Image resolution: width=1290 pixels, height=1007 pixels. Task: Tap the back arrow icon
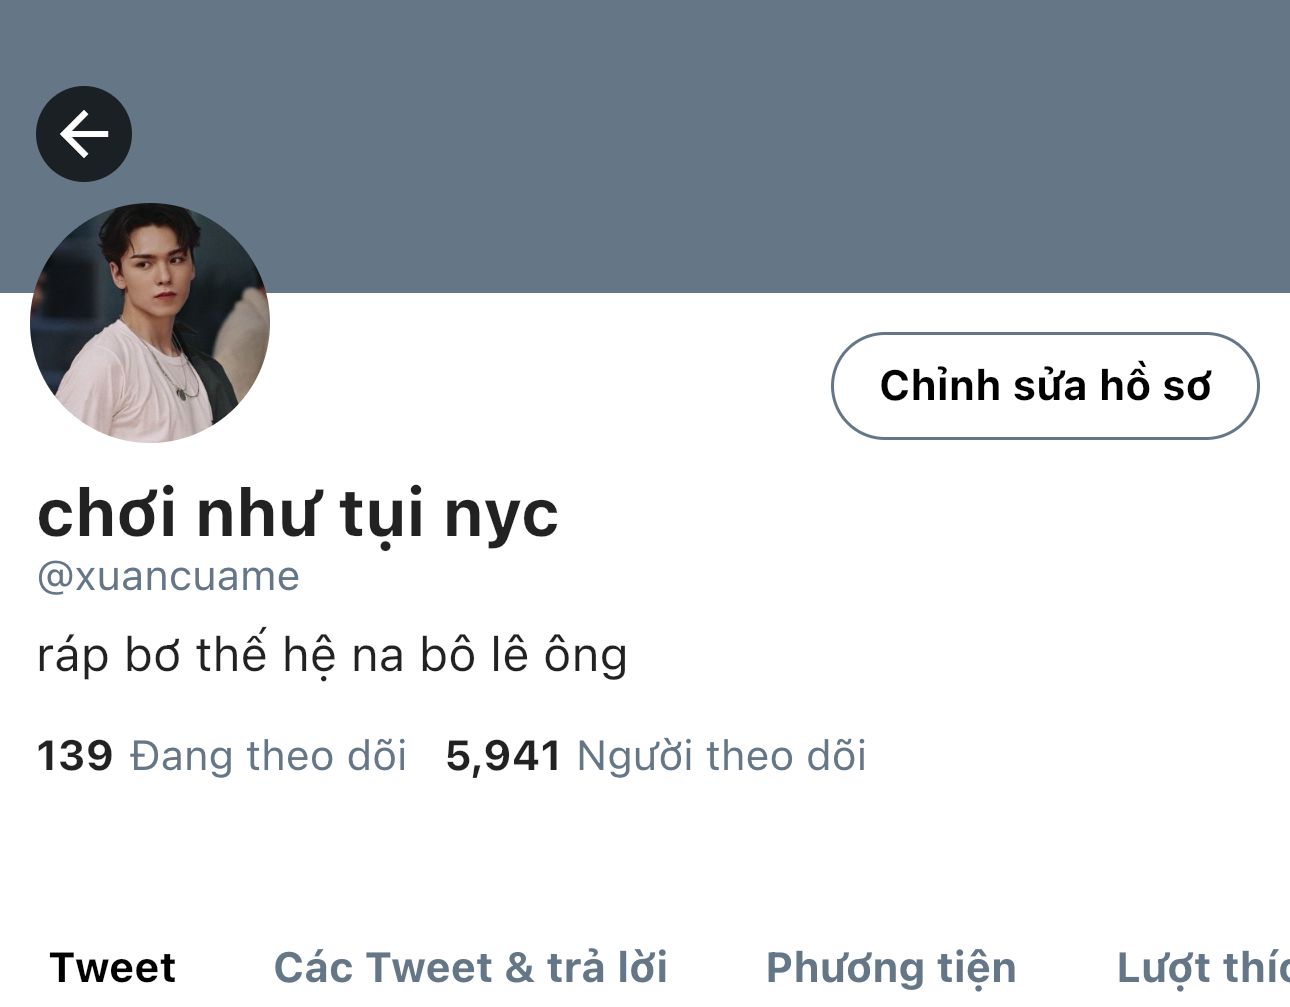(84, 134)
